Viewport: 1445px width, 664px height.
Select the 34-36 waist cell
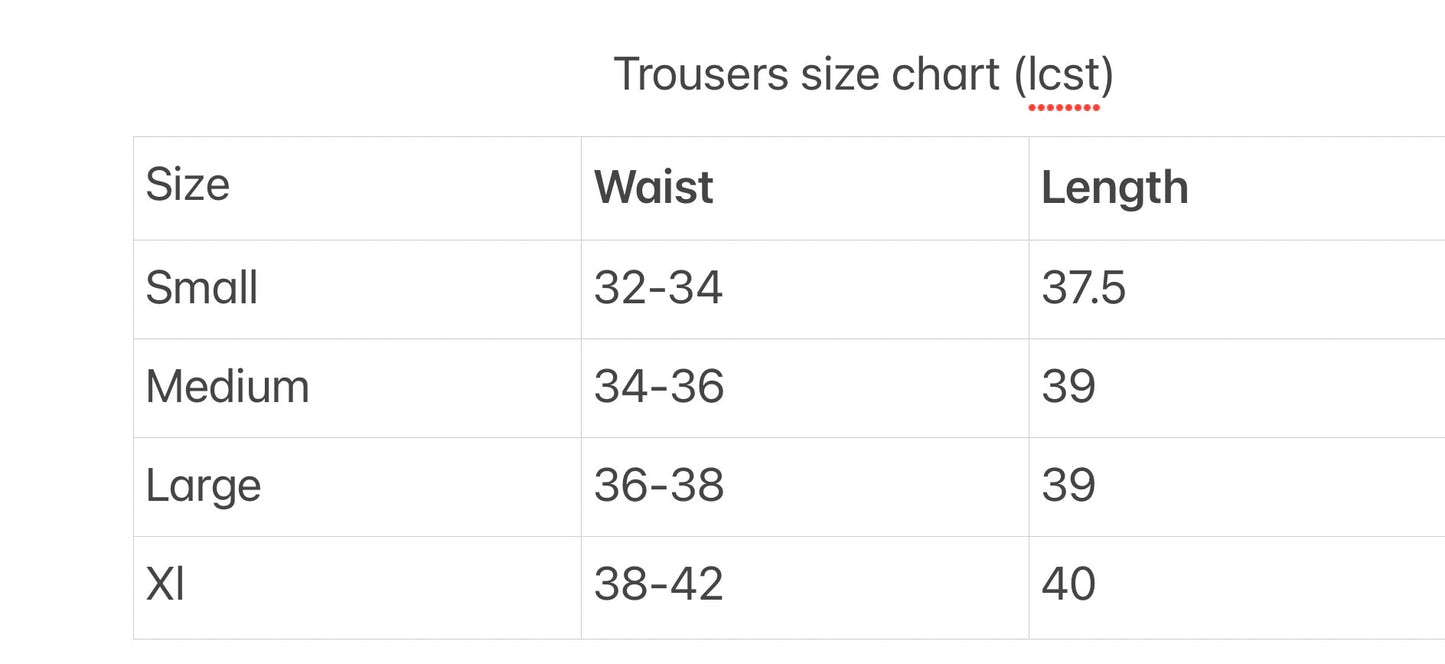658,387
